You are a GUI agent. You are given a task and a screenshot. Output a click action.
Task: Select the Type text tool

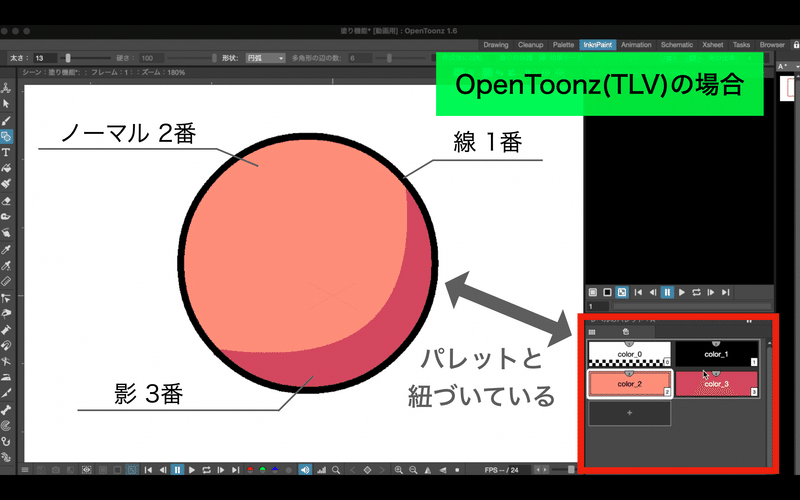pos(6,153)
